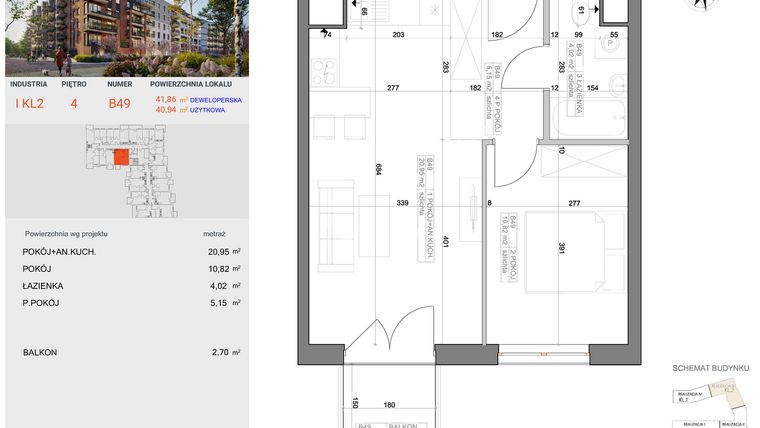The height and width of the screenshot is (428, 760).
Task: Click the Powierzchnia wg projektu label
Action: [66, 234]
